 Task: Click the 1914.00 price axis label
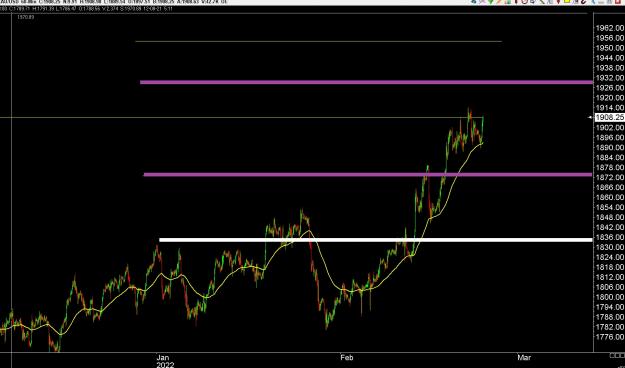(610, 108)
